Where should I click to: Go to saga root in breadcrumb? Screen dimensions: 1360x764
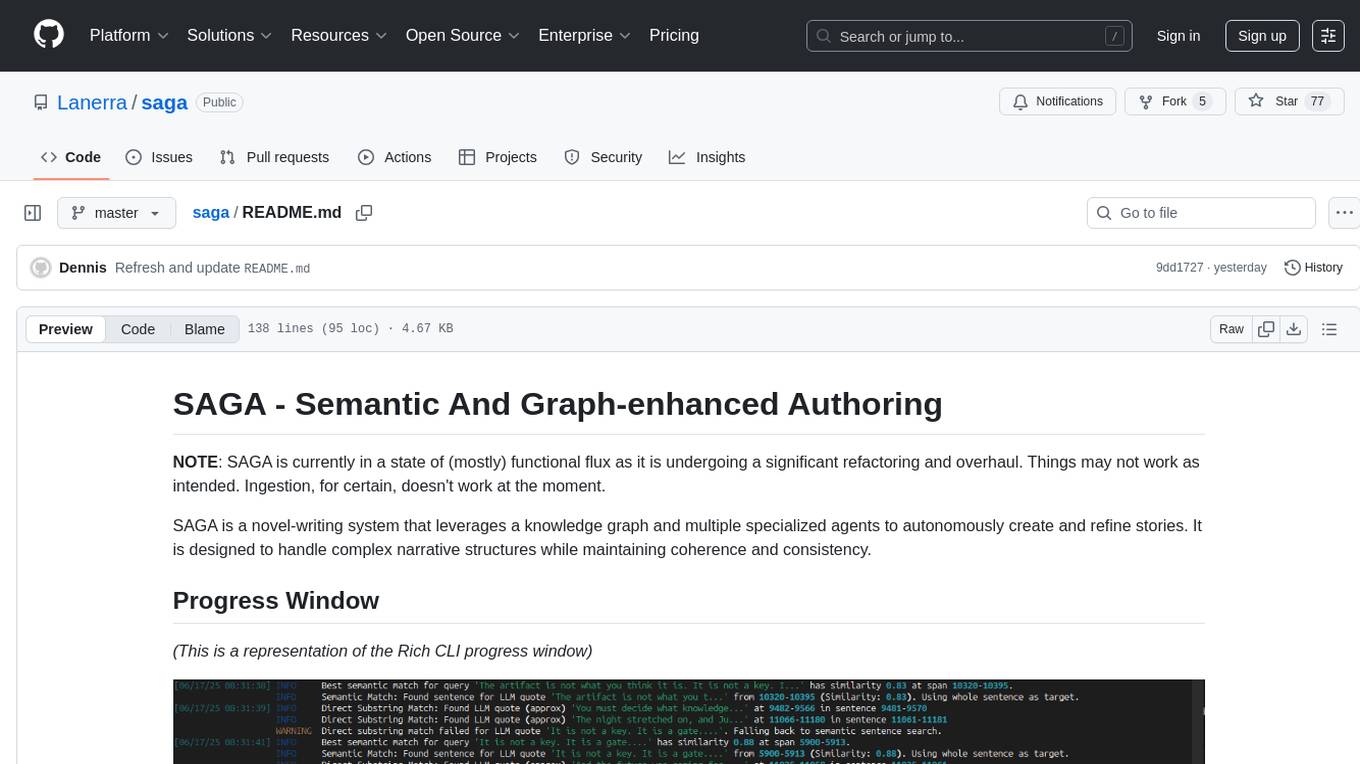pyautogui.click(x=211, y=212)
